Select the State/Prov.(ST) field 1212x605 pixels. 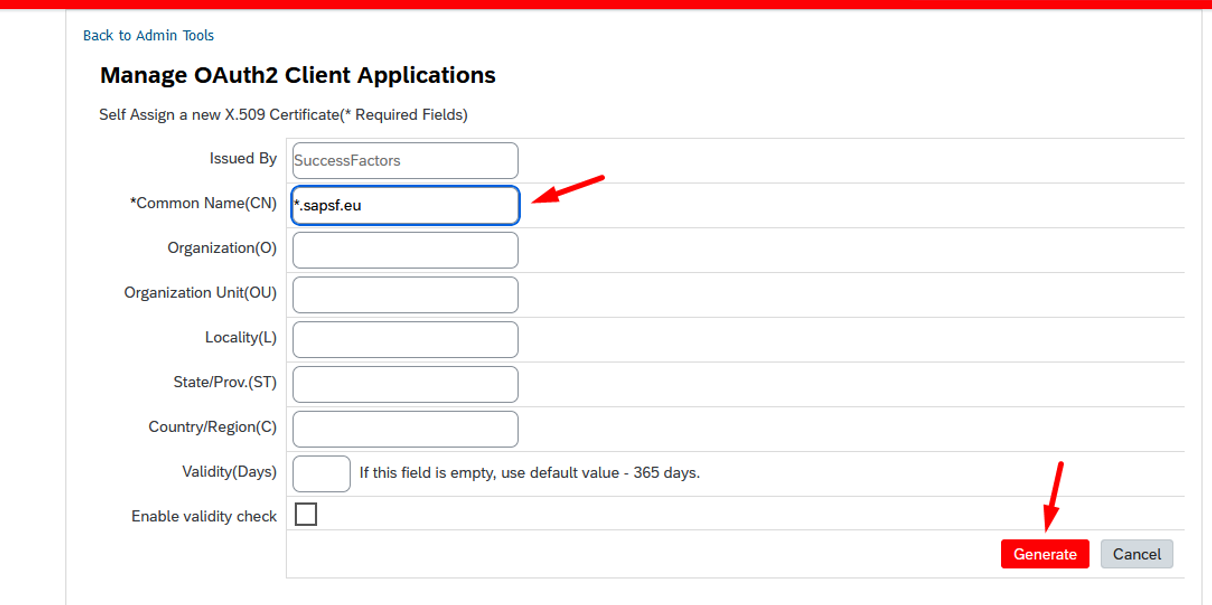[x=405, y=383]
